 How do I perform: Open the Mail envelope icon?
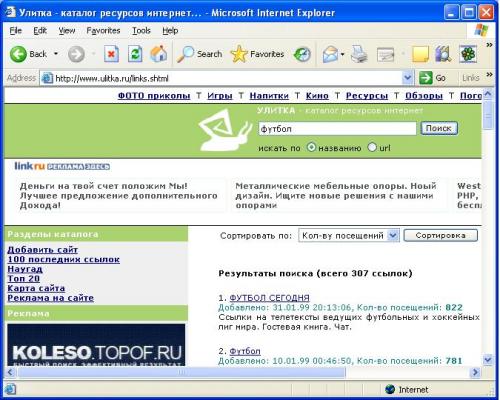point(330,54)
